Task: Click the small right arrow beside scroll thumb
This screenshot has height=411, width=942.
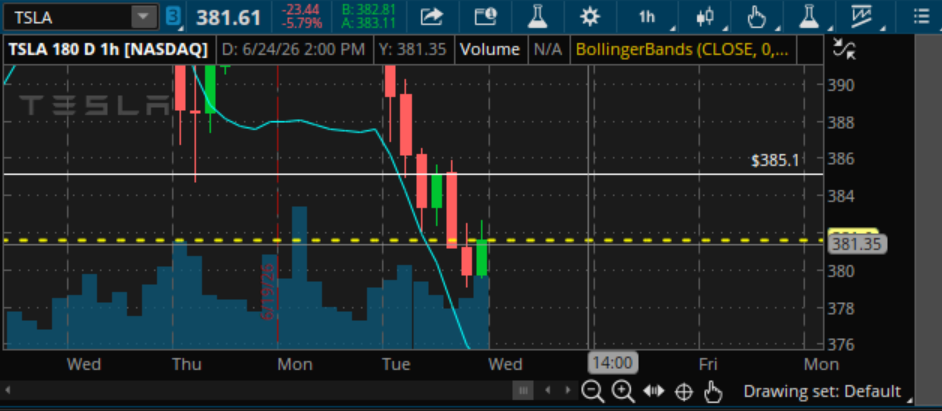Action: coord(568,391)
